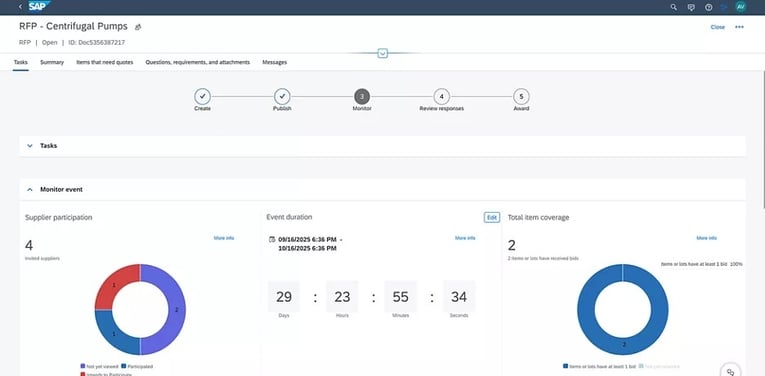Click the Participated legend item
This screenshot has height=376, width=765.
[x=137, y=366]
